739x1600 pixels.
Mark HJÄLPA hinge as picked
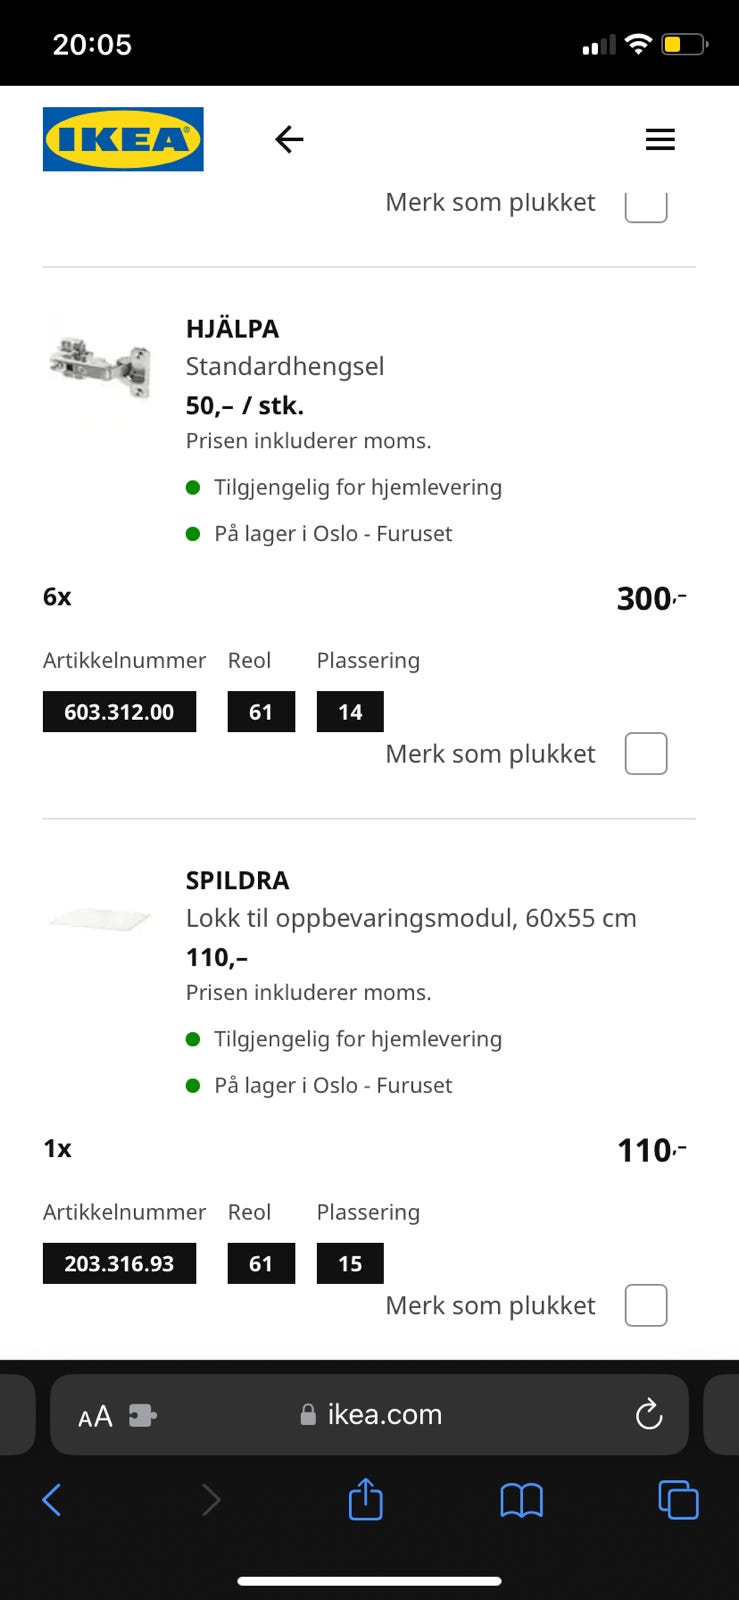(646, 753)
